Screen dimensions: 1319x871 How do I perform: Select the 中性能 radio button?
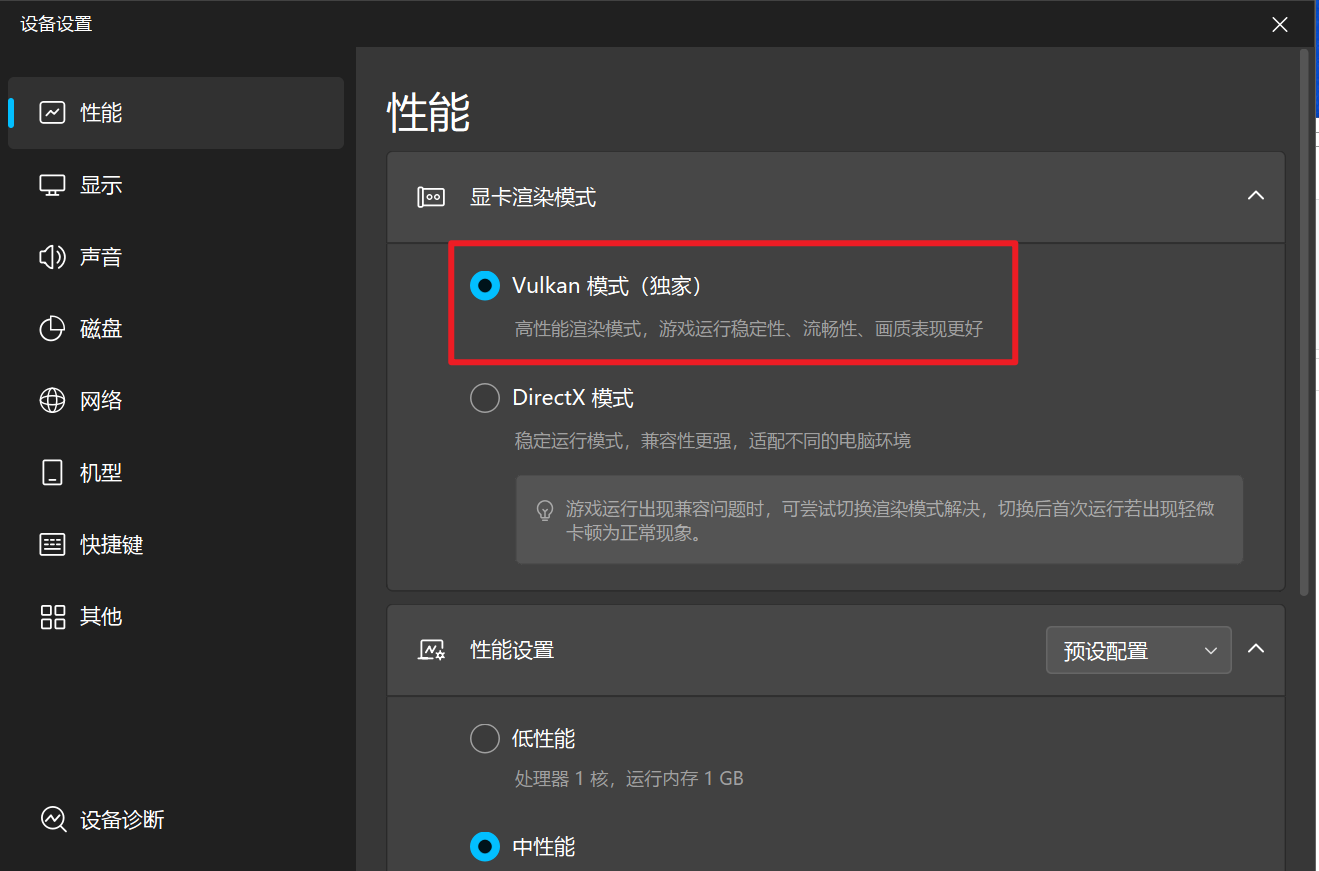[x=485, y=847]
